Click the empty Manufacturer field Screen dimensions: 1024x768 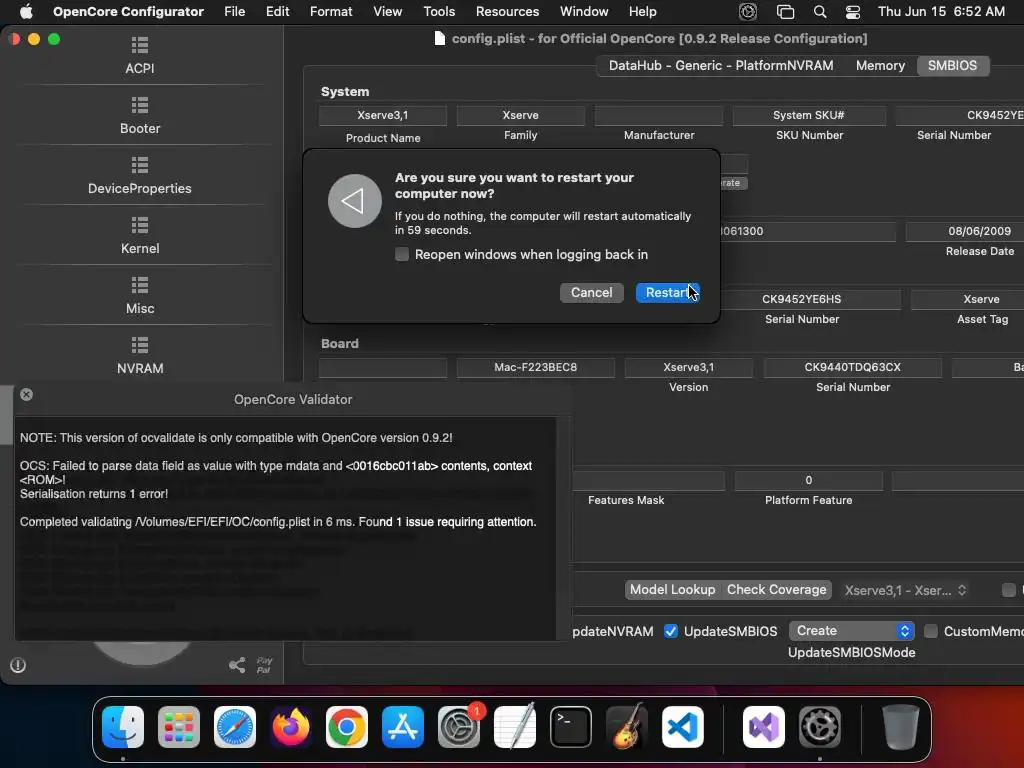pyautogui.click(x=659, y=116)
